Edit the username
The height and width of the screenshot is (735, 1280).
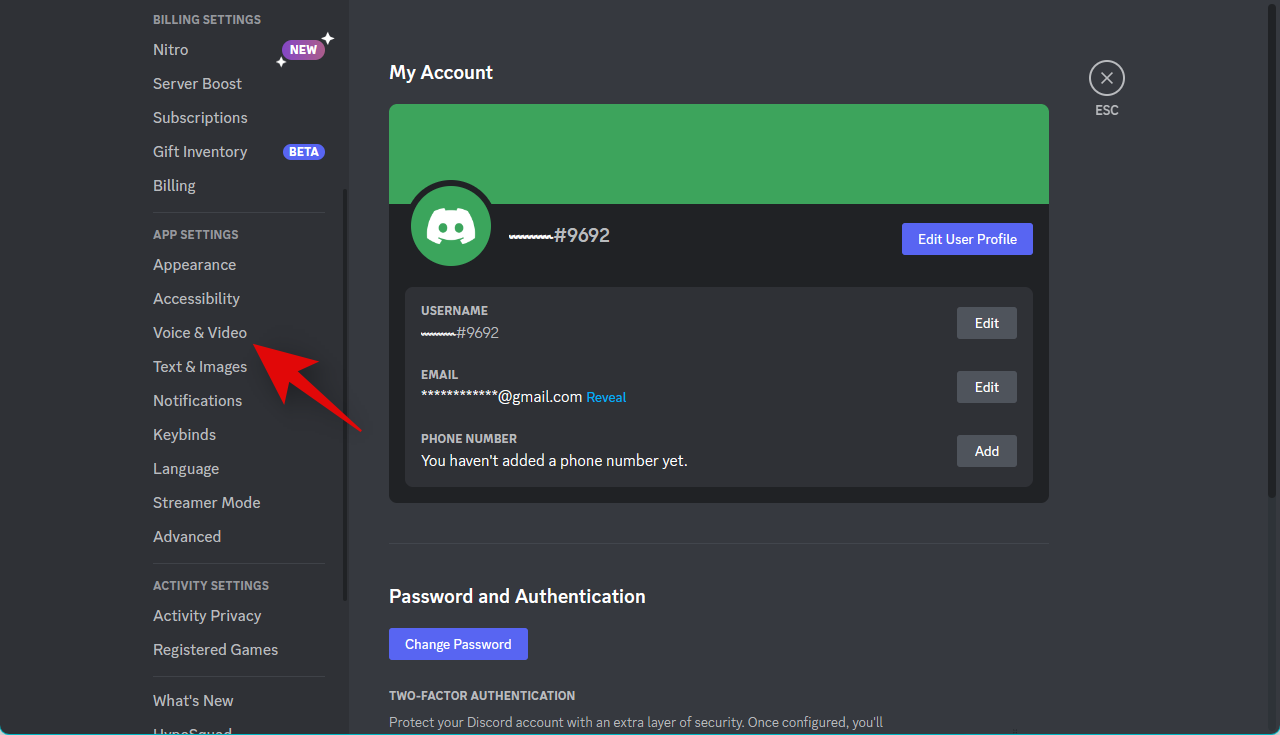pyautogui.click(x=986, y=323)
